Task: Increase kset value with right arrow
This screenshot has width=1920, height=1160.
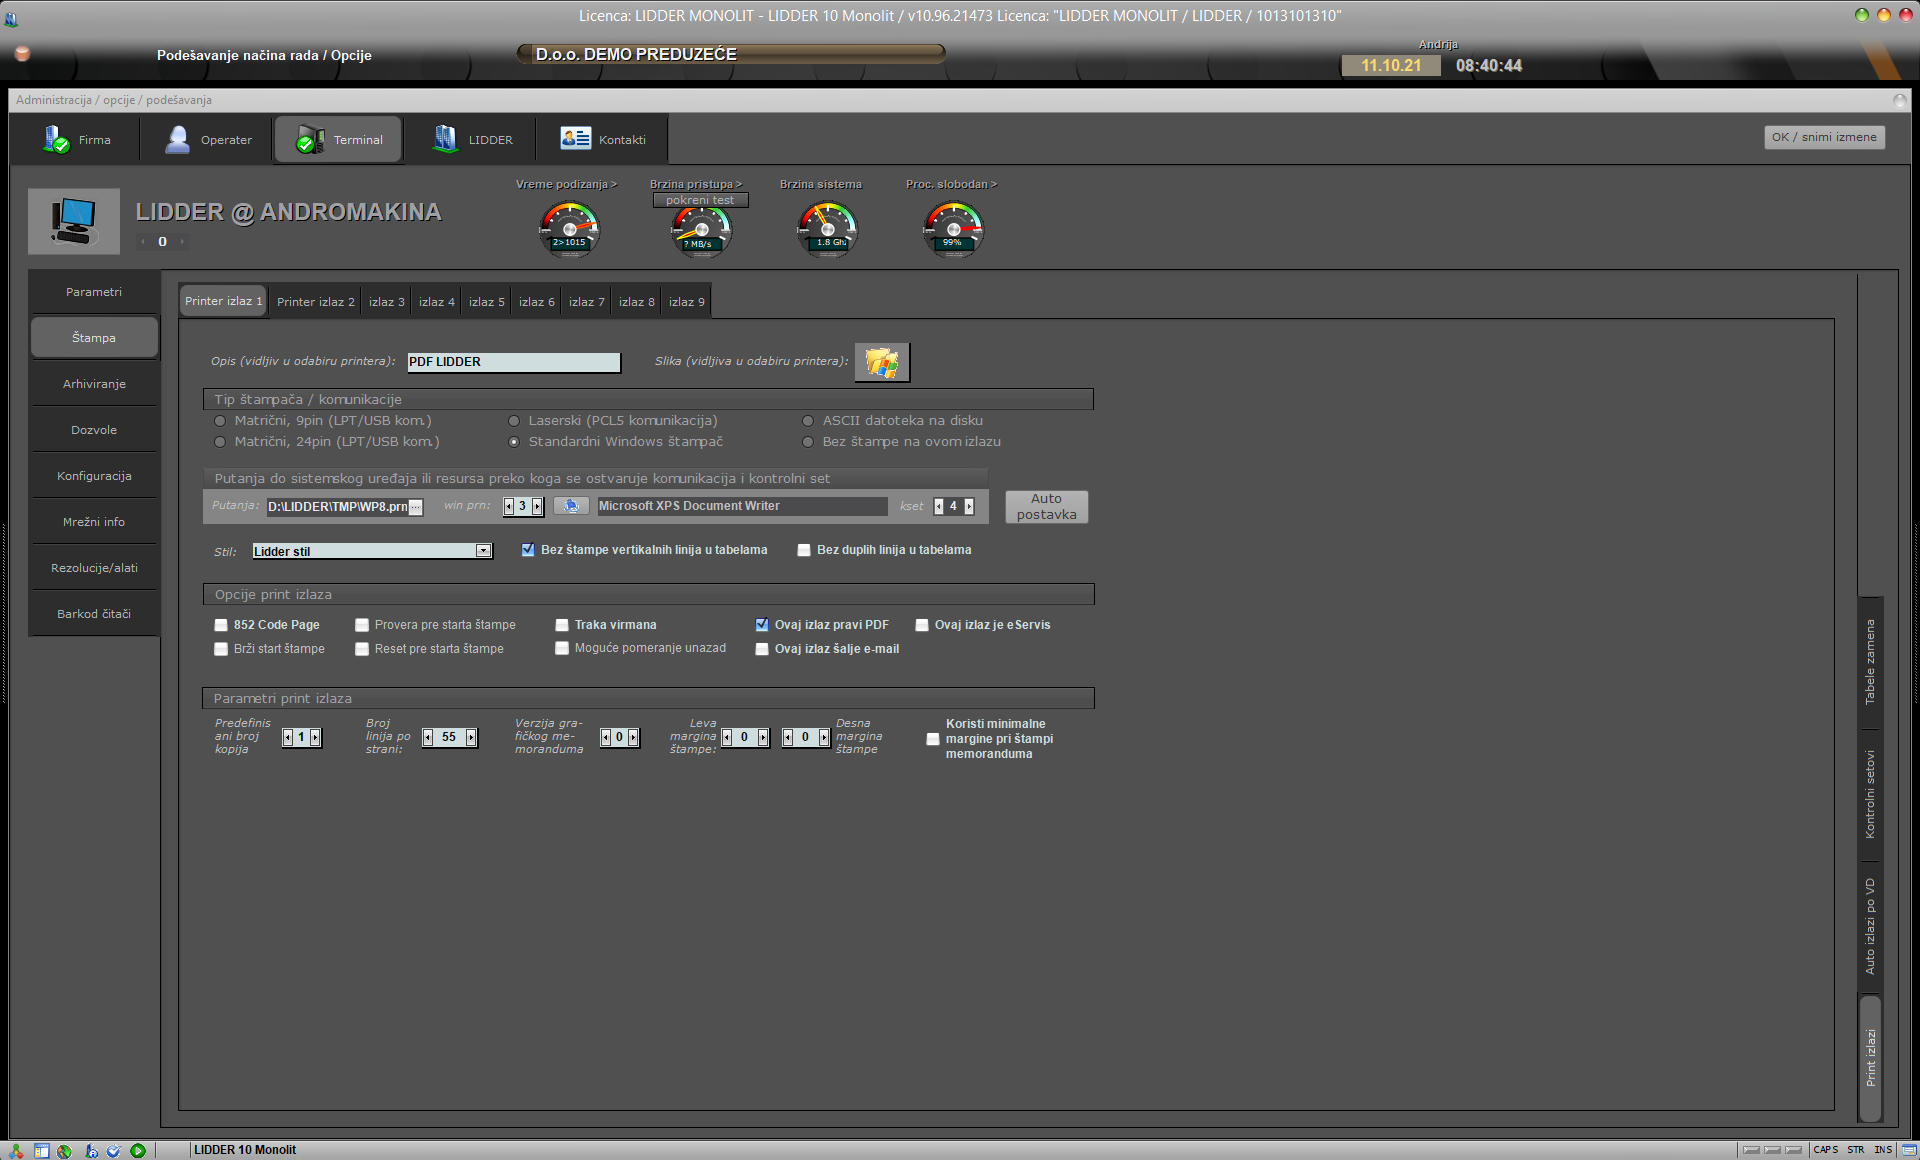Action: pos(969,506)
